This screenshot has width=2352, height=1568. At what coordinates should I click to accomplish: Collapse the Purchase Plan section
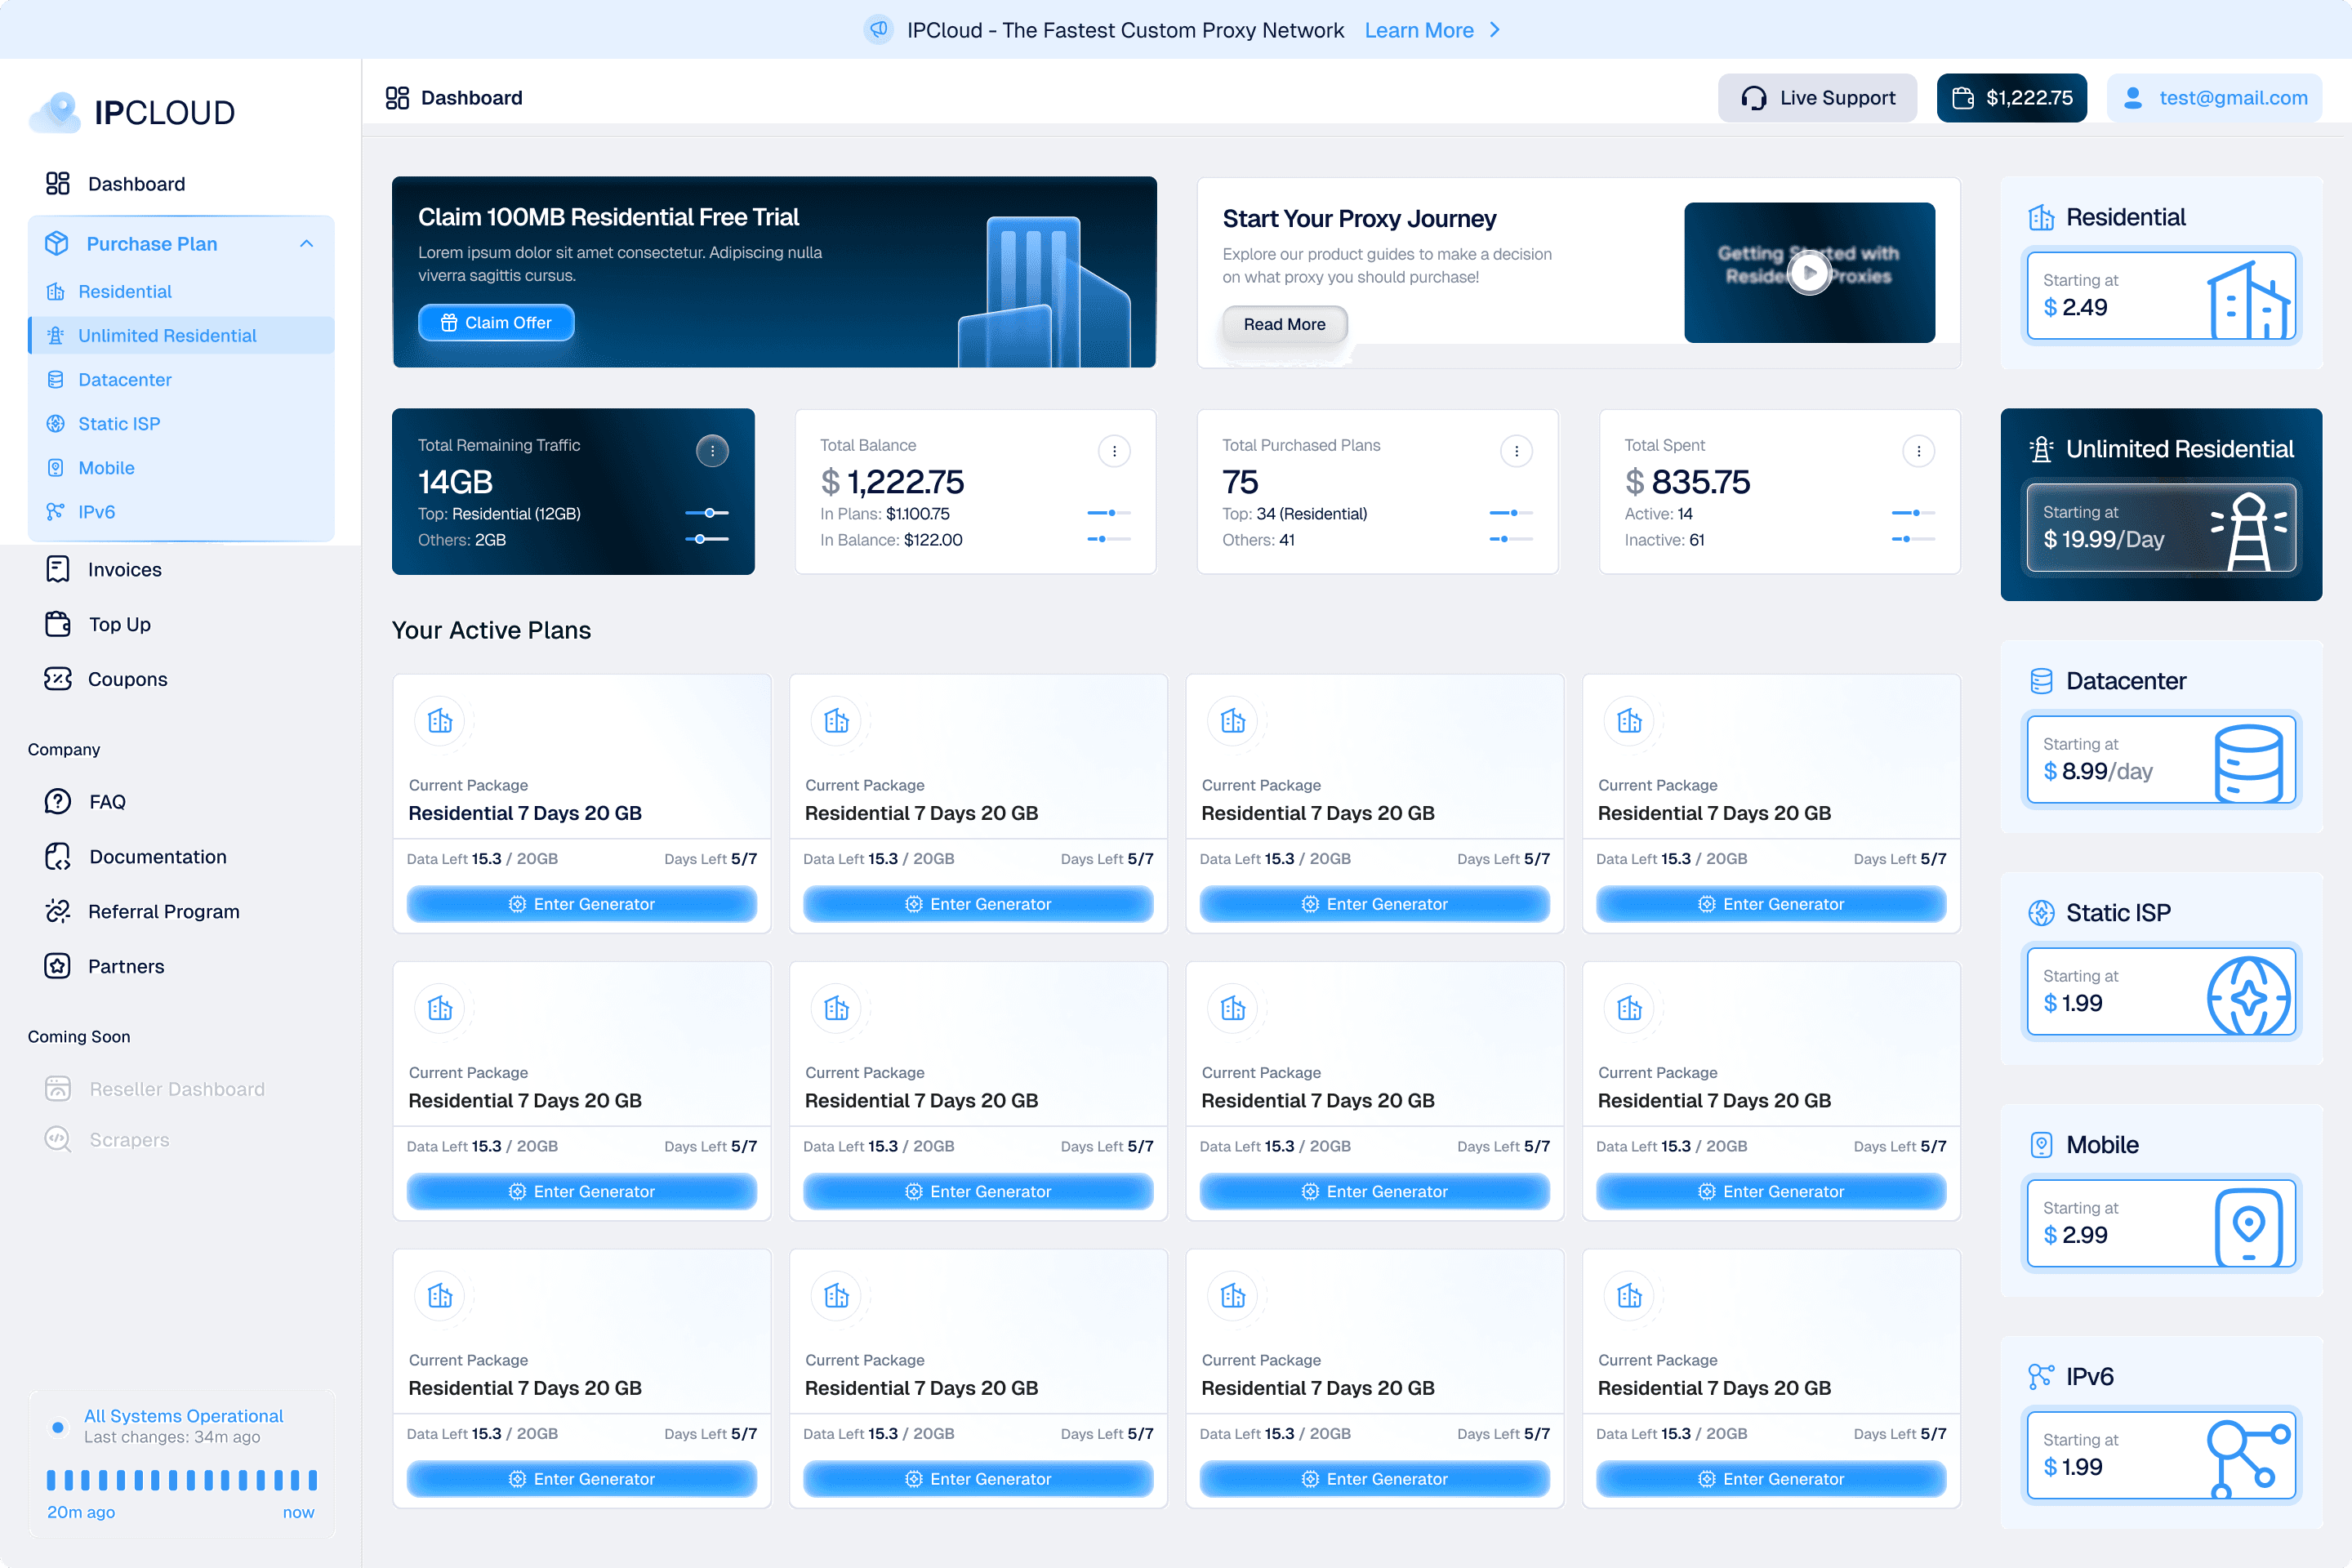point(306,243)
